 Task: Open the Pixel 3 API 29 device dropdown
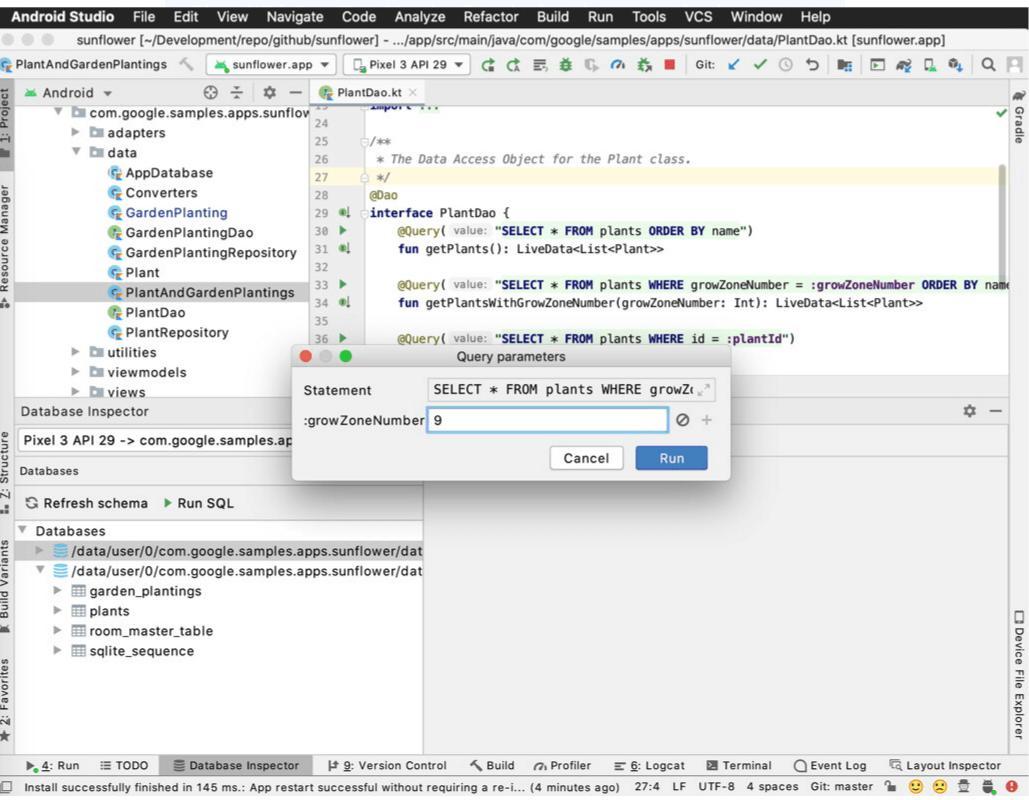(408, 65)
